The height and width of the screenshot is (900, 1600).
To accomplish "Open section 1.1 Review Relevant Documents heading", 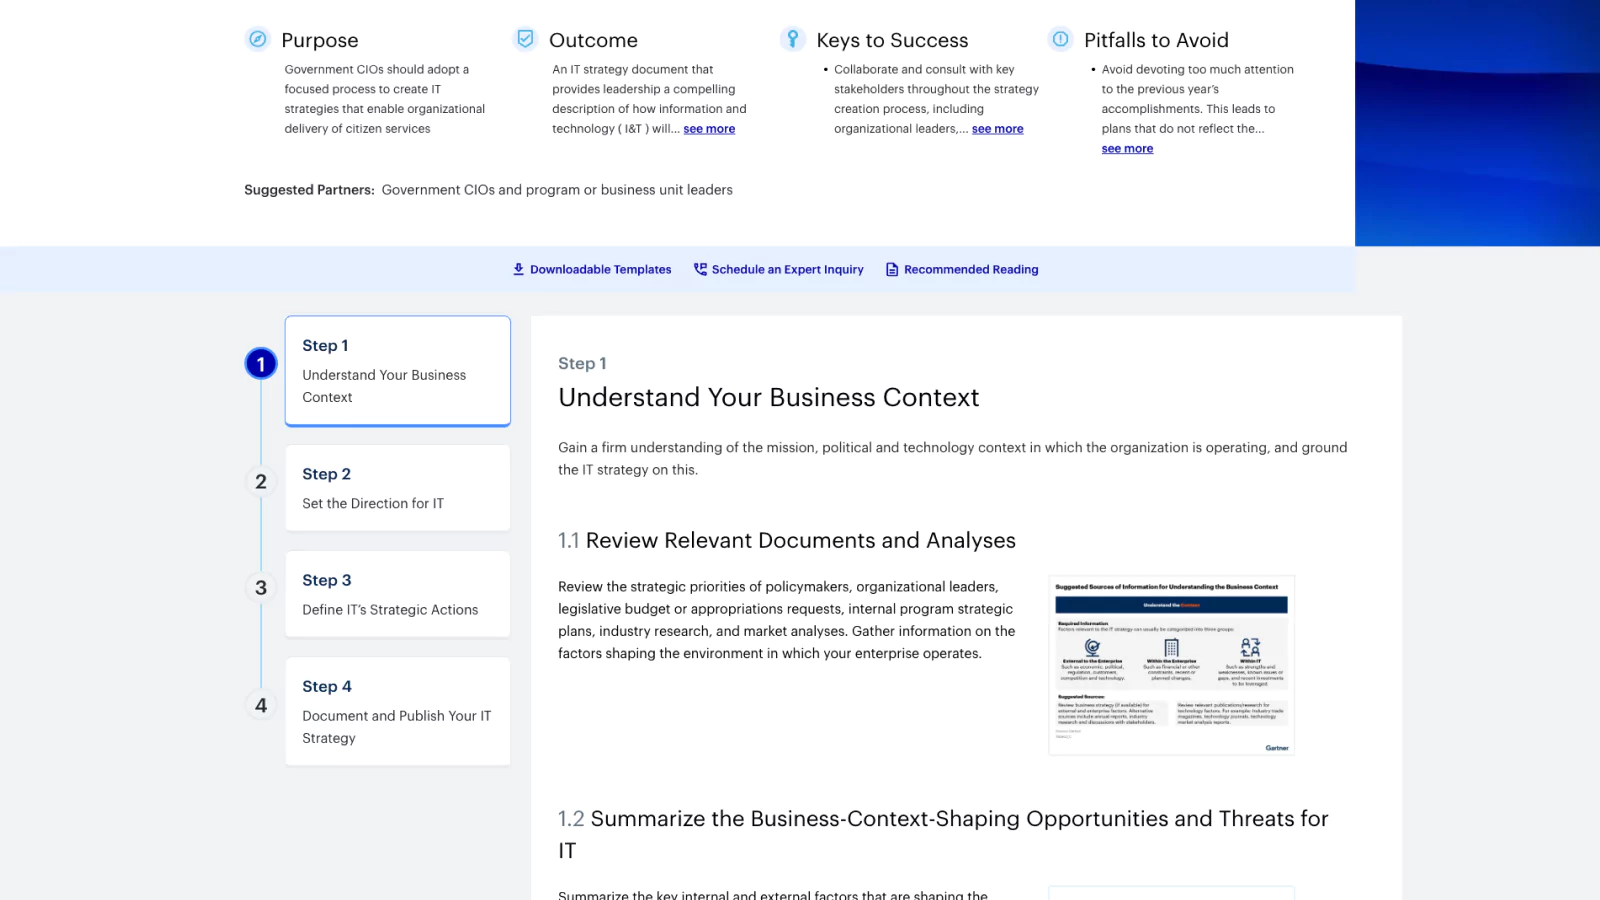I will coord(787,540).
